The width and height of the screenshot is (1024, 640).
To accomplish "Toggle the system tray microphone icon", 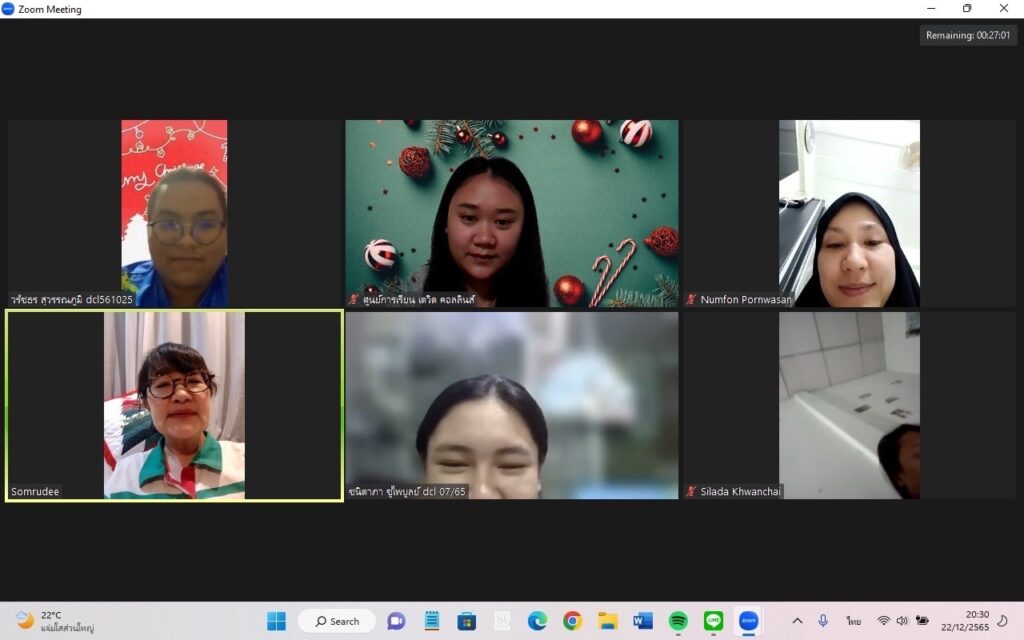I will pos(823,621).
